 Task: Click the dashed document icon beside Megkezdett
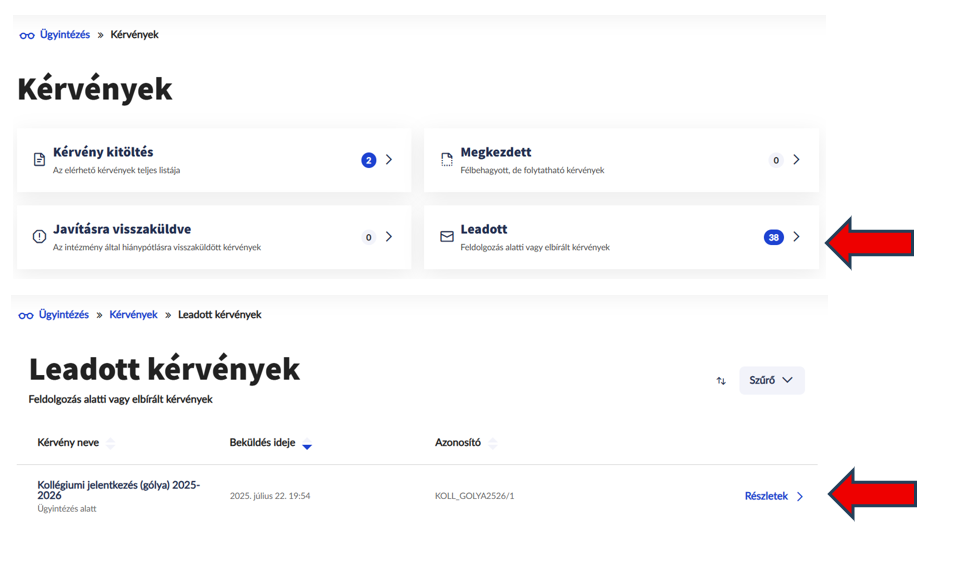pos(447,160)
